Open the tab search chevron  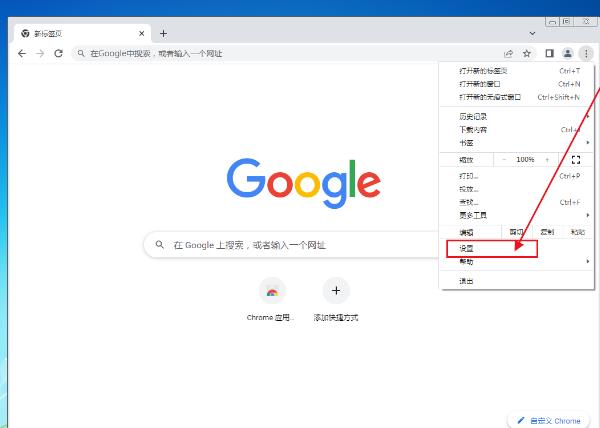[532, 34]
